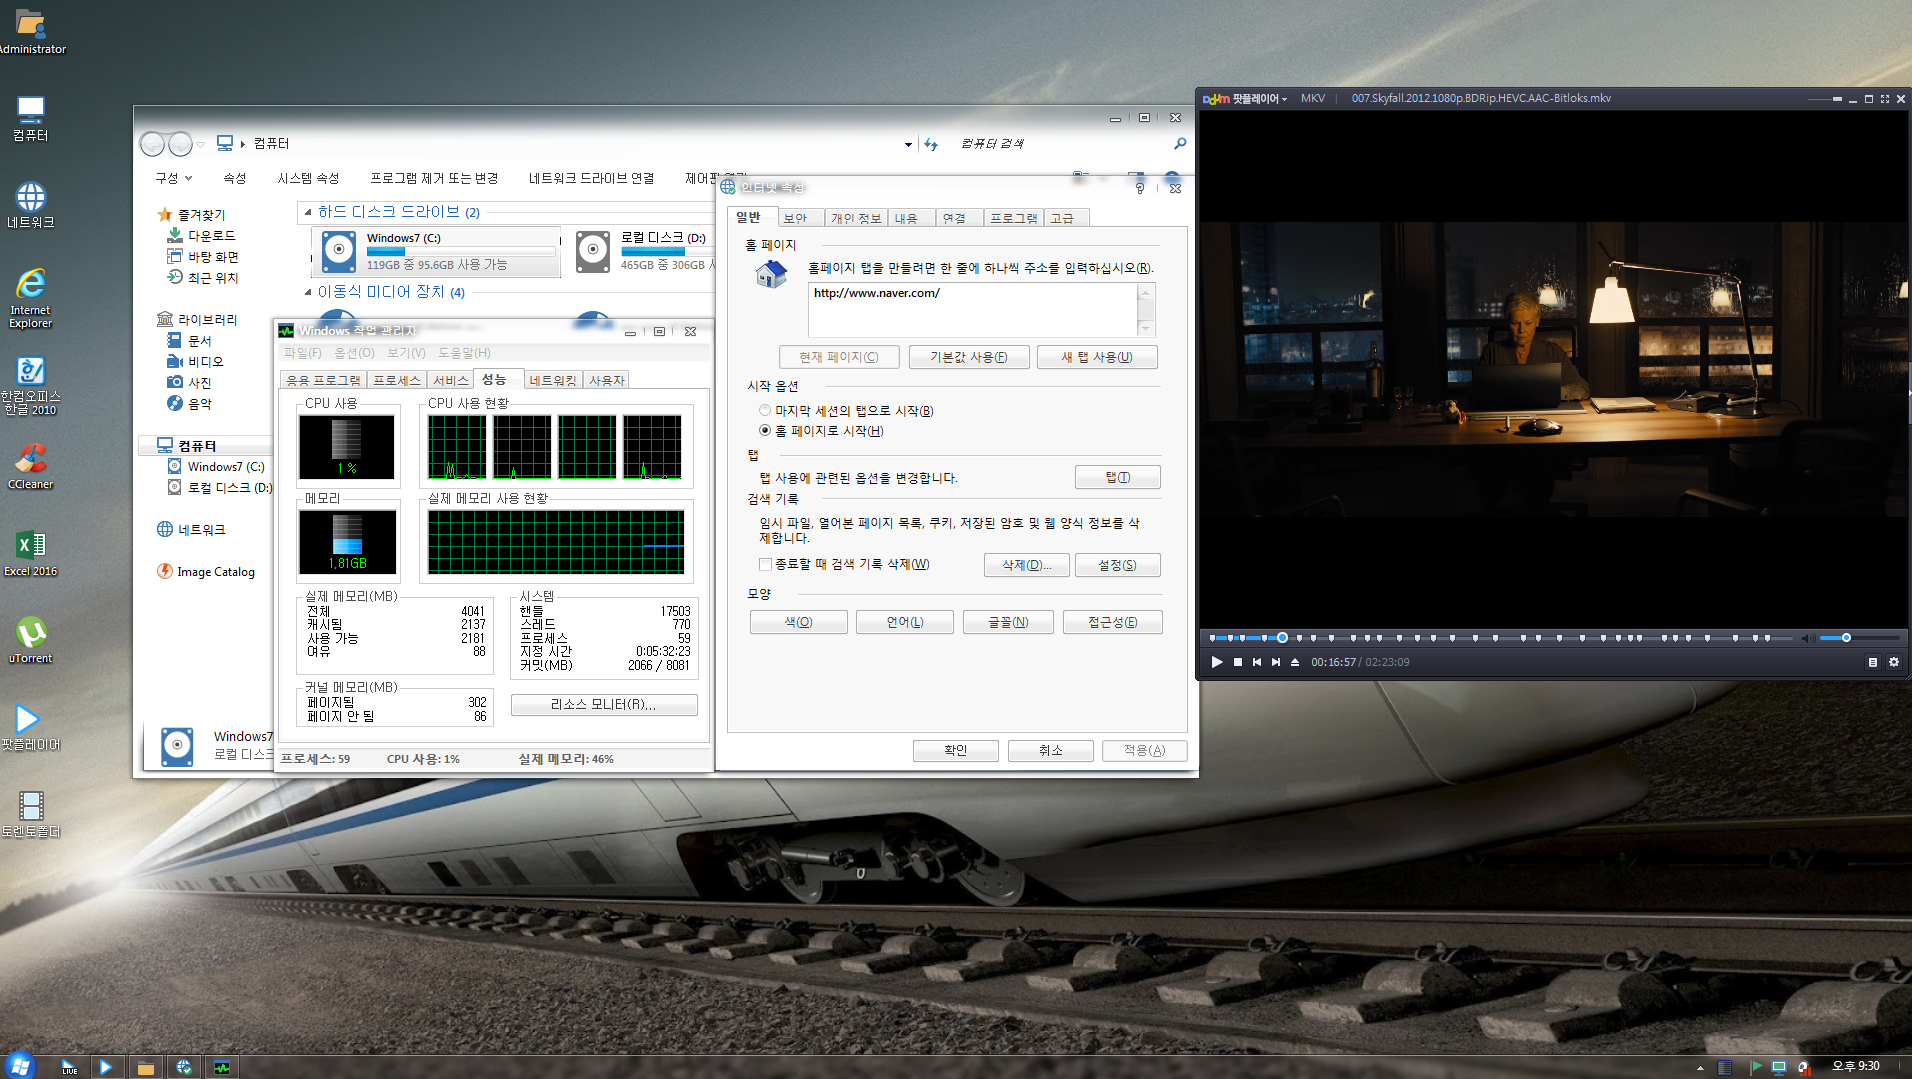
Task: Confirm Internet Options with 확인
Action: [x=956, y=750]
